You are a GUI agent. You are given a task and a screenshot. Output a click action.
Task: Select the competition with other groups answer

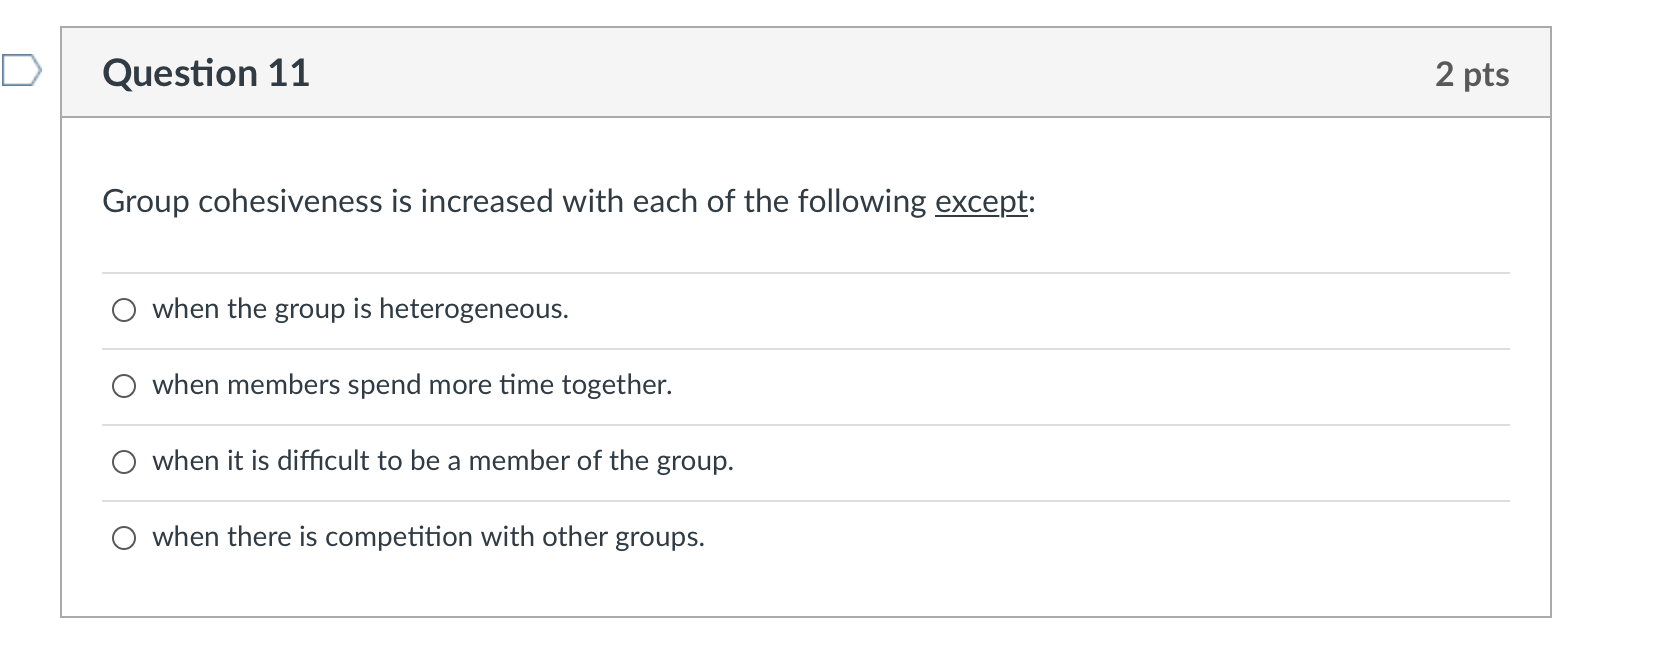(x=123, y=538)
